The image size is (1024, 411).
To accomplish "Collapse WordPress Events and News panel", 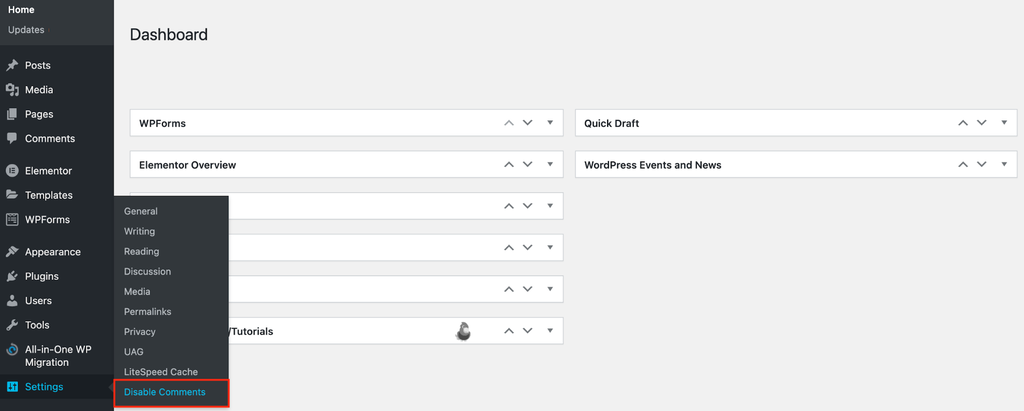I will click(x=1004, y=164).
